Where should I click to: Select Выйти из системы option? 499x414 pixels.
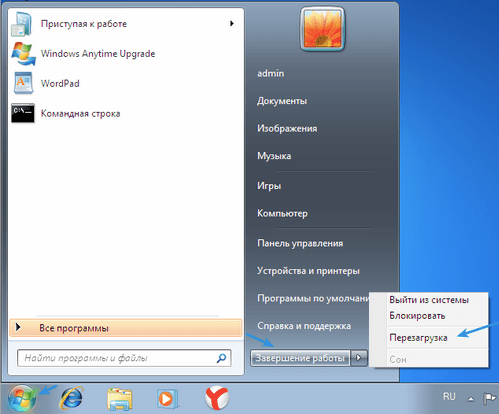click(429, 300)
